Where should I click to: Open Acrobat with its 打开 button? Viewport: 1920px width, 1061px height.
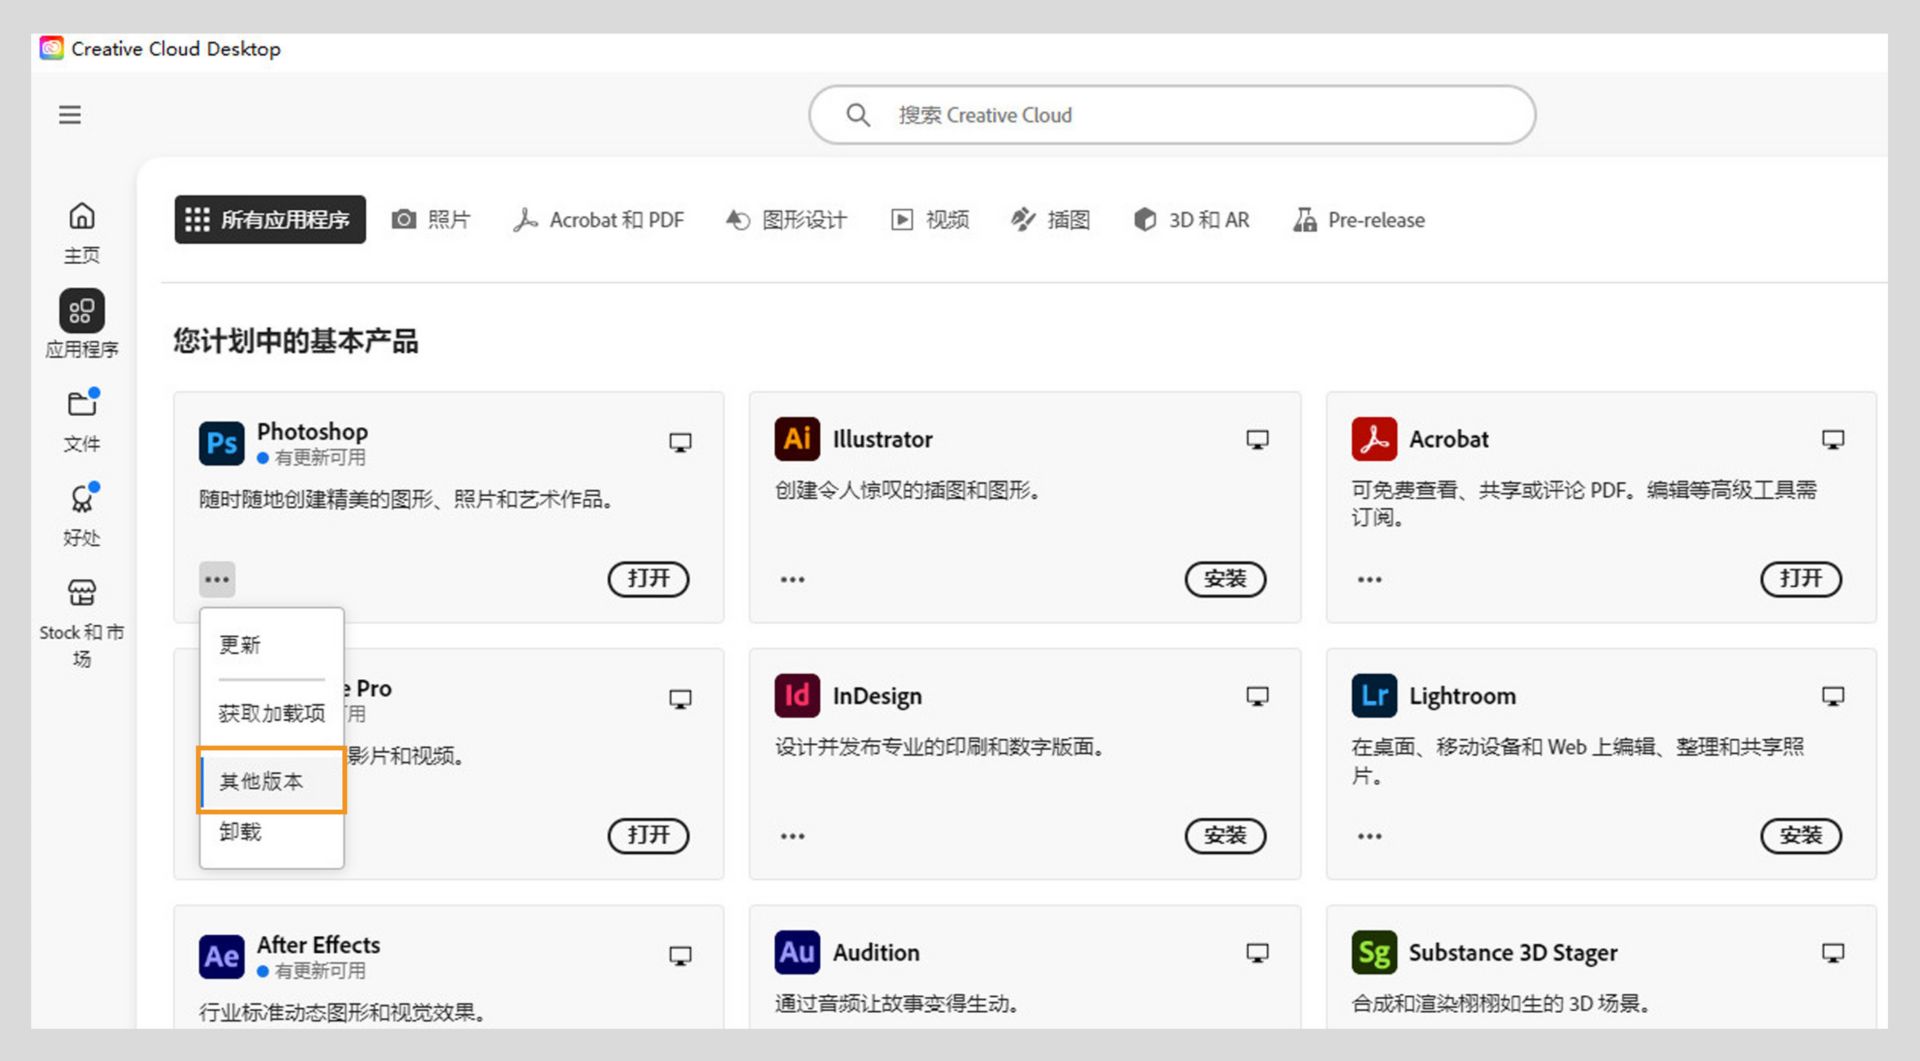(1801, 579)
